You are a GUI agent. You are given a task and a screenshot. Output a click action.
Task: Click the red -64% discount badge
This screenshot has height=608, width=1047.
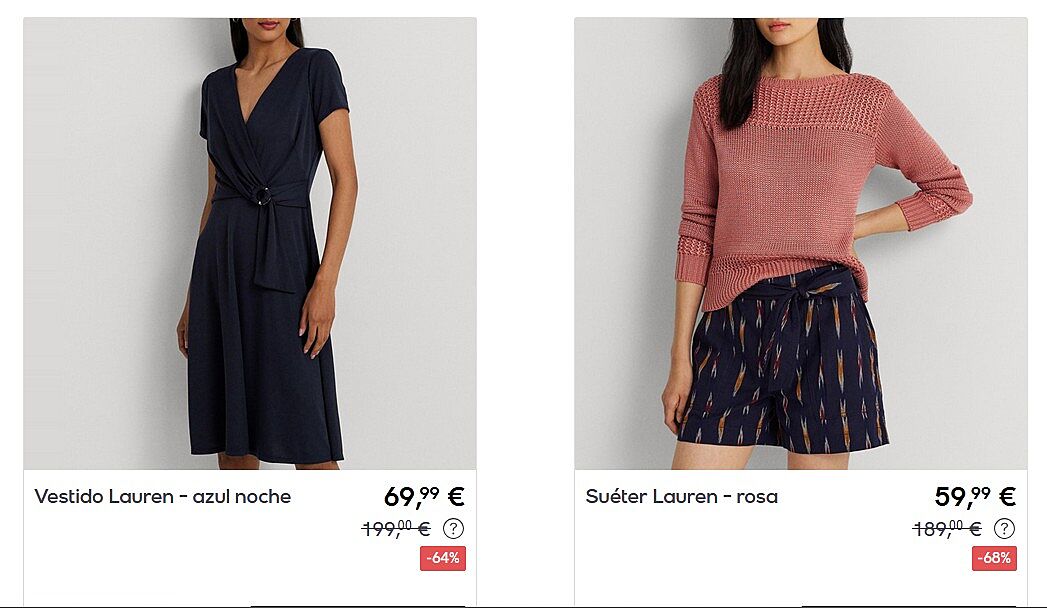[443, 558]
